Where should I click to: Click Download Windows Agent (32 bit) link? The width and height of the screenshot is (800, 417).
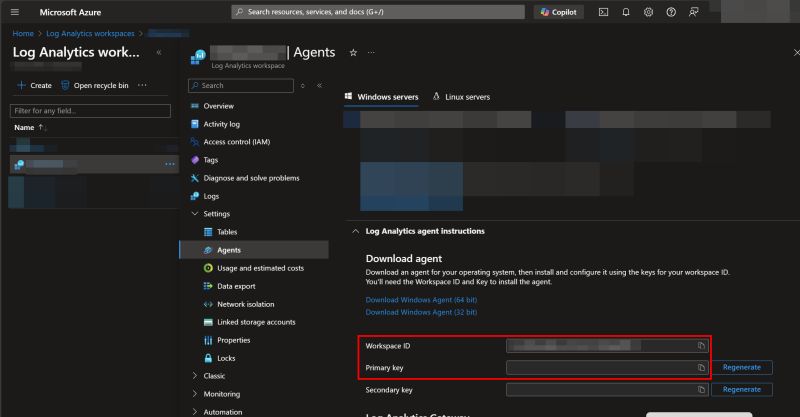[421, 312]
